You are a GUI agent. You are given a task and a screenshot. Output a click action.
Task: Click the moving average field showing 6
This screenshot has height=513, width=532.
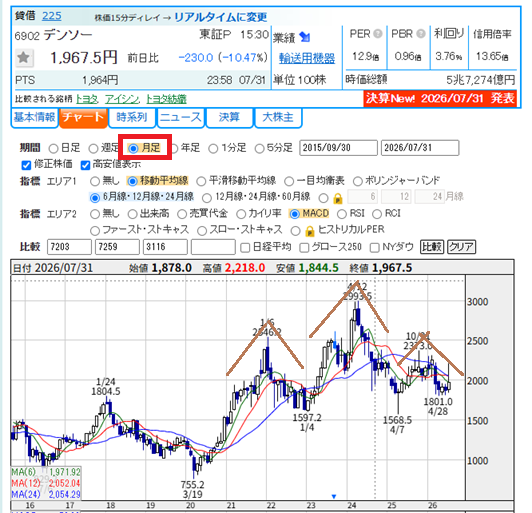[363, 196]
